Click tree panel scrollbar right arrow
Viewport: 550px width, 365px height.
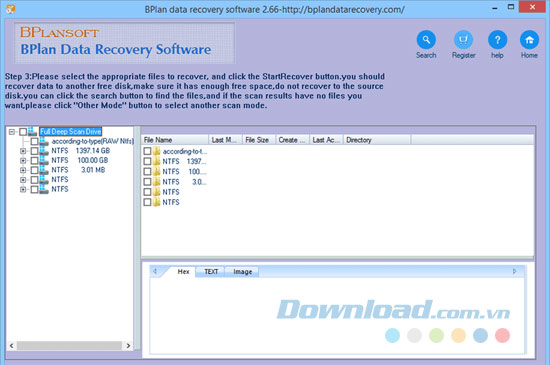coord(128,346)
